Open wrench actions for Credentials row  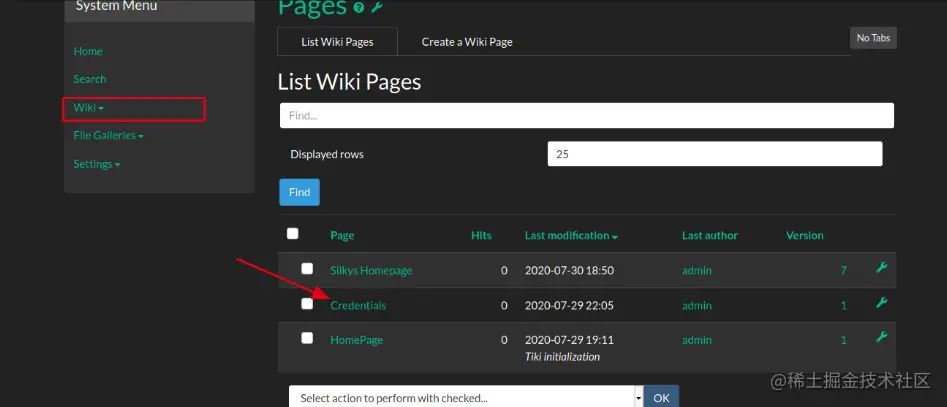pyautogui.click(x=881, y=303)
